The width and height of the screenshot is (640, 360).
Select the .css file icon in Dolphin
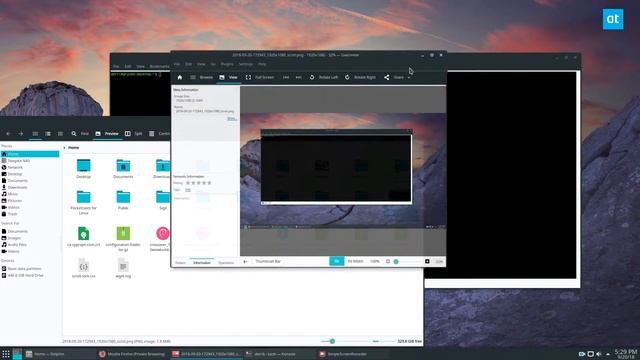pos(83,266)
